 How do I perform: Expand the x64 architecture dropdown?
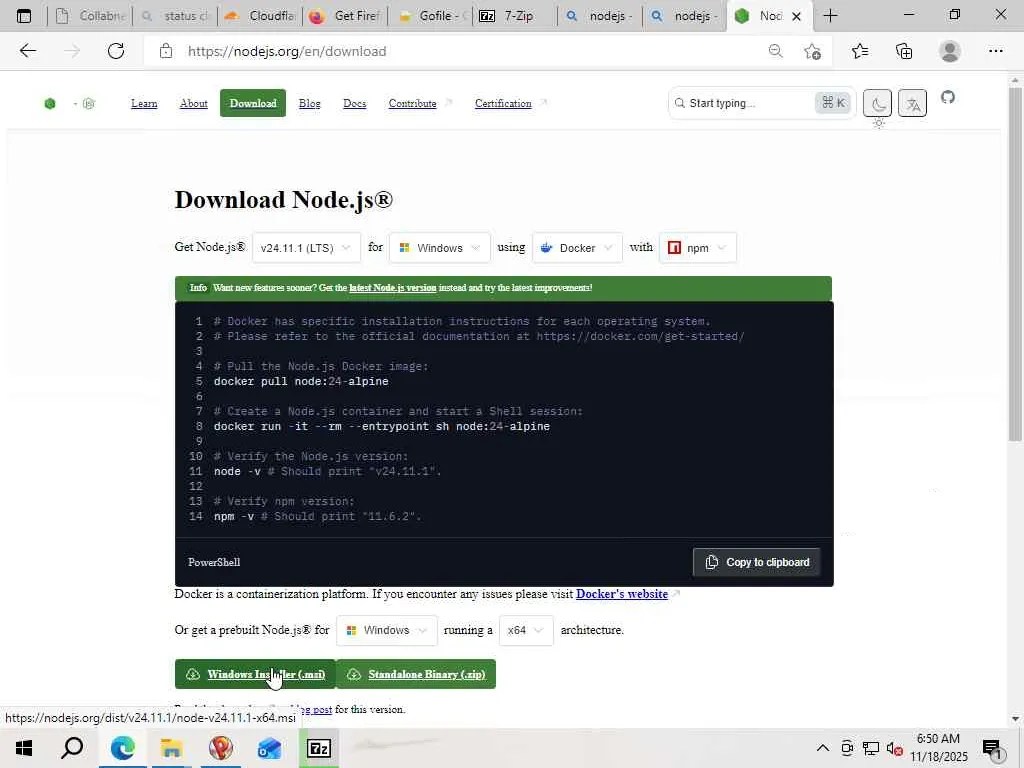(x=526, y=630)
